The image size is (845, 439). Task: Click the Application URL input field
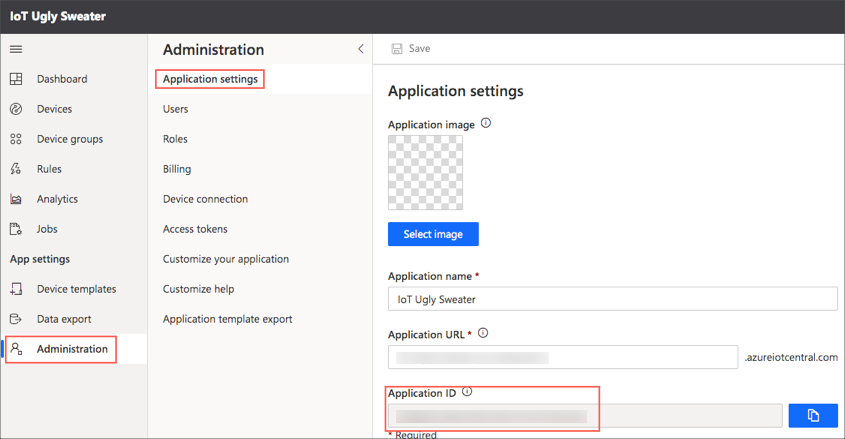tap(563, 357)
